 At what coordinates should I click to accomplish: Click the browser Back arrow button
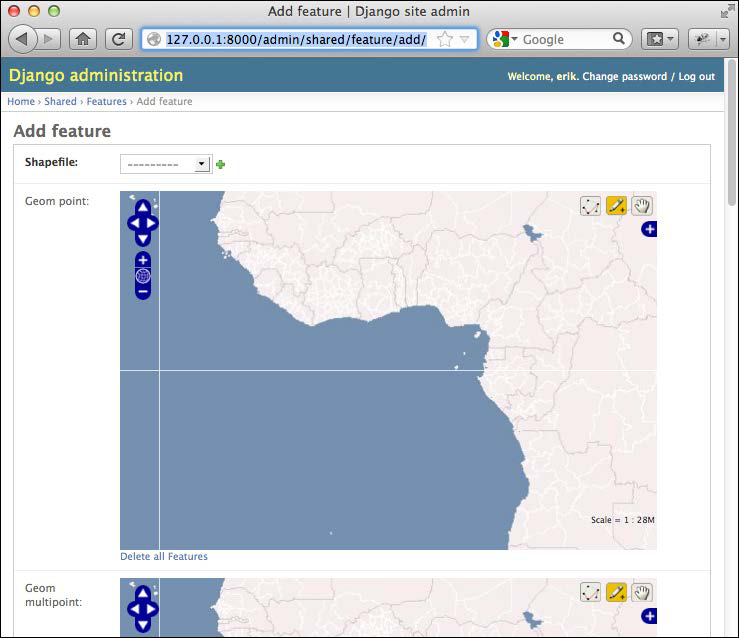click(22, 39)
